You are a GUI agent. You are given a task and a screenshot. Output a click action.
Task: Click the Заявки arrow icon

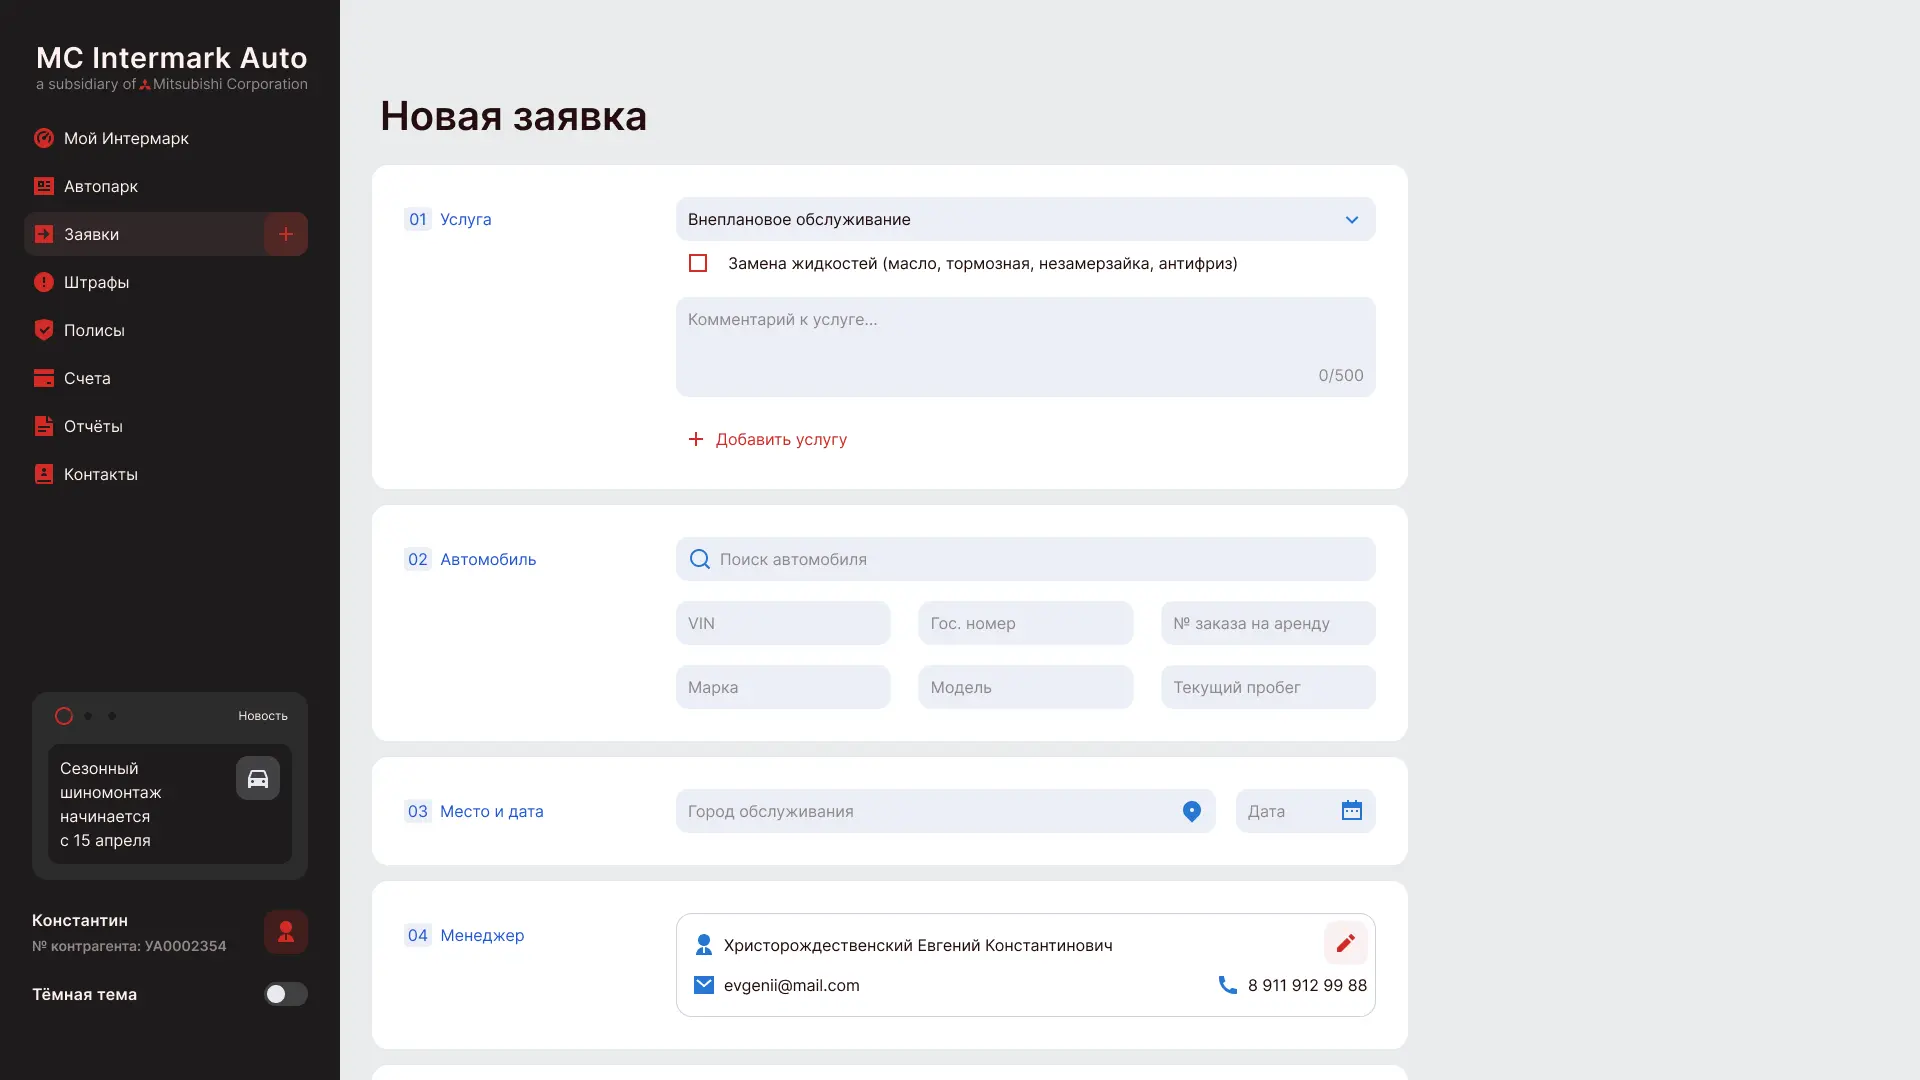[44, 234]
